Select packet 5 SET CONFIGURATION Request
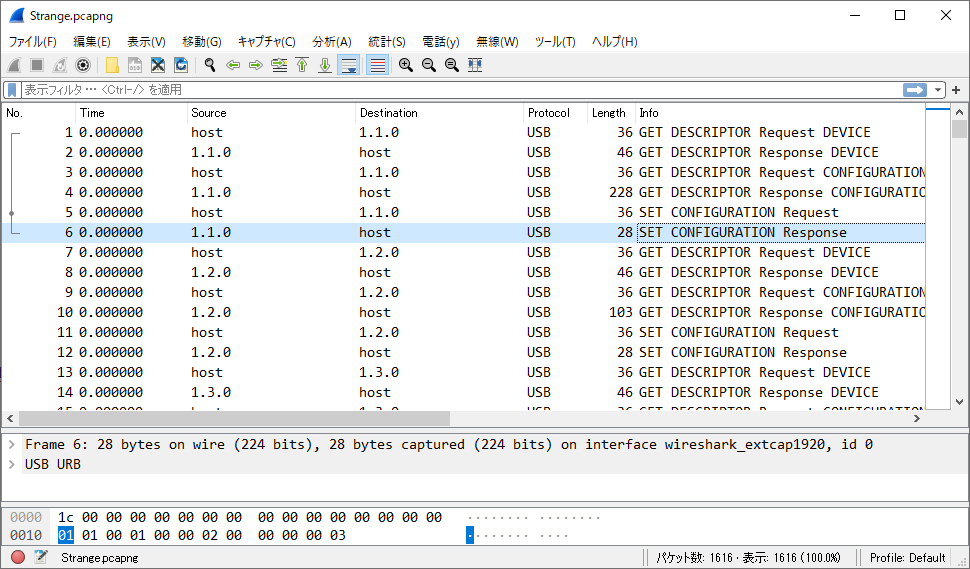The image size is (970, 569). pos(464,212)
